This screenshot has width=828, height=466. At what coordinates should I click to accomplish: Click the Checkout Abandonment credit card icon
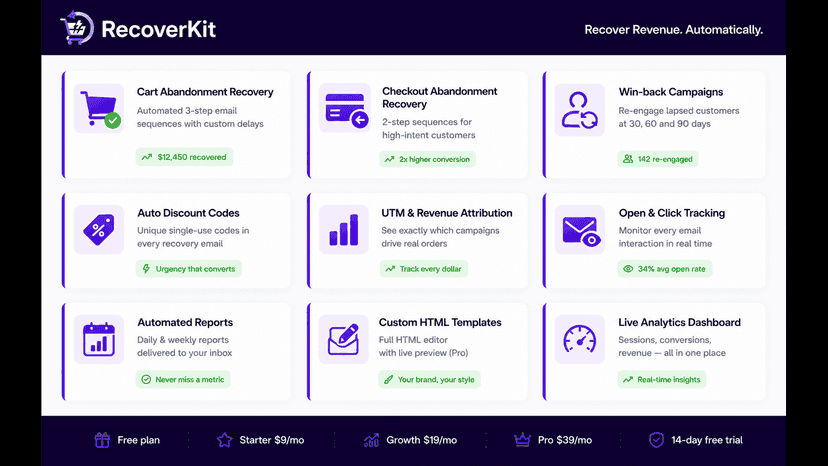click(x=345, y=109)
